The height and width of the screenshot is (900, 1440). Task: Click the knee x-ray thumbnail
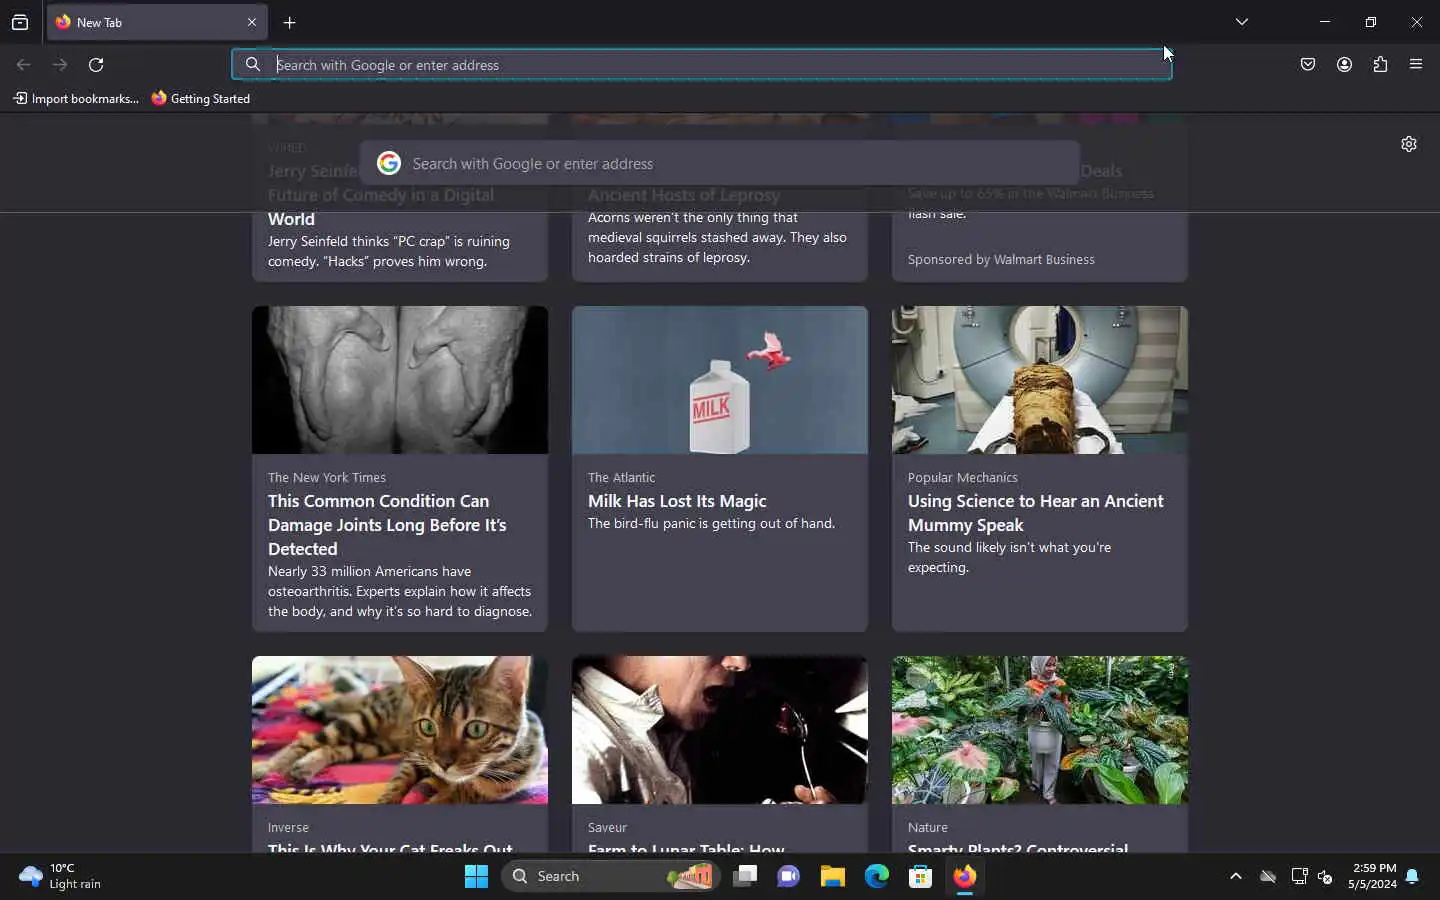(x=400, y=380)
